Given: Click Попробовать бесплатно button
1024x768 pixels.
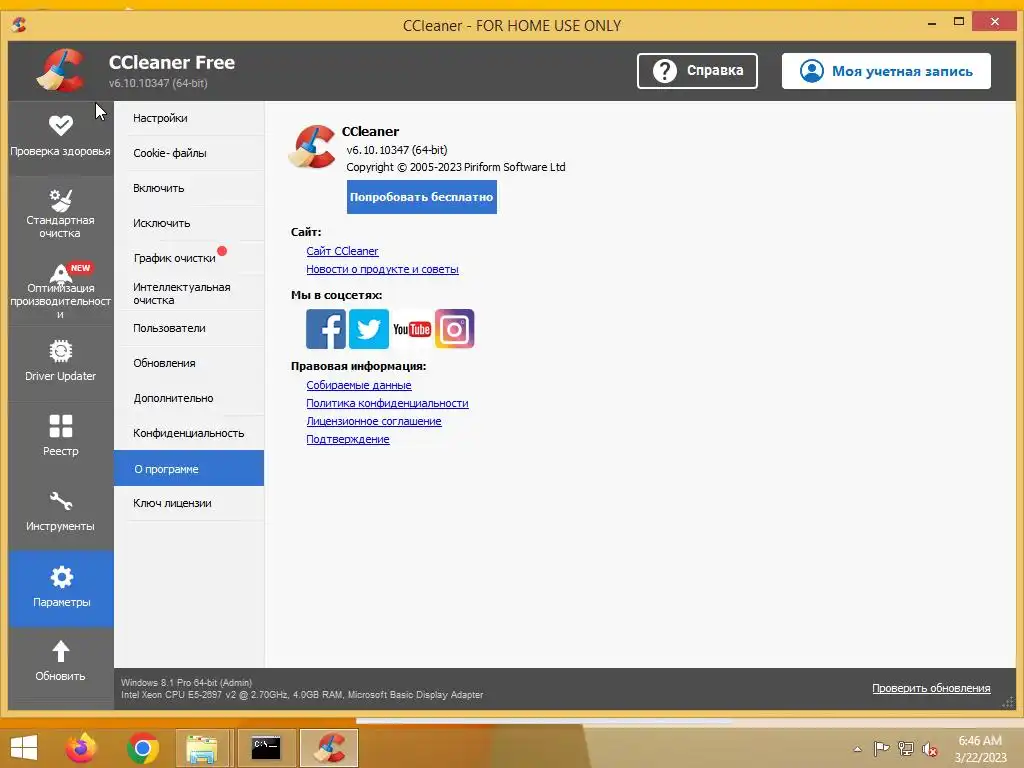Looking at the screenshot, I should (x=422, y=197).
